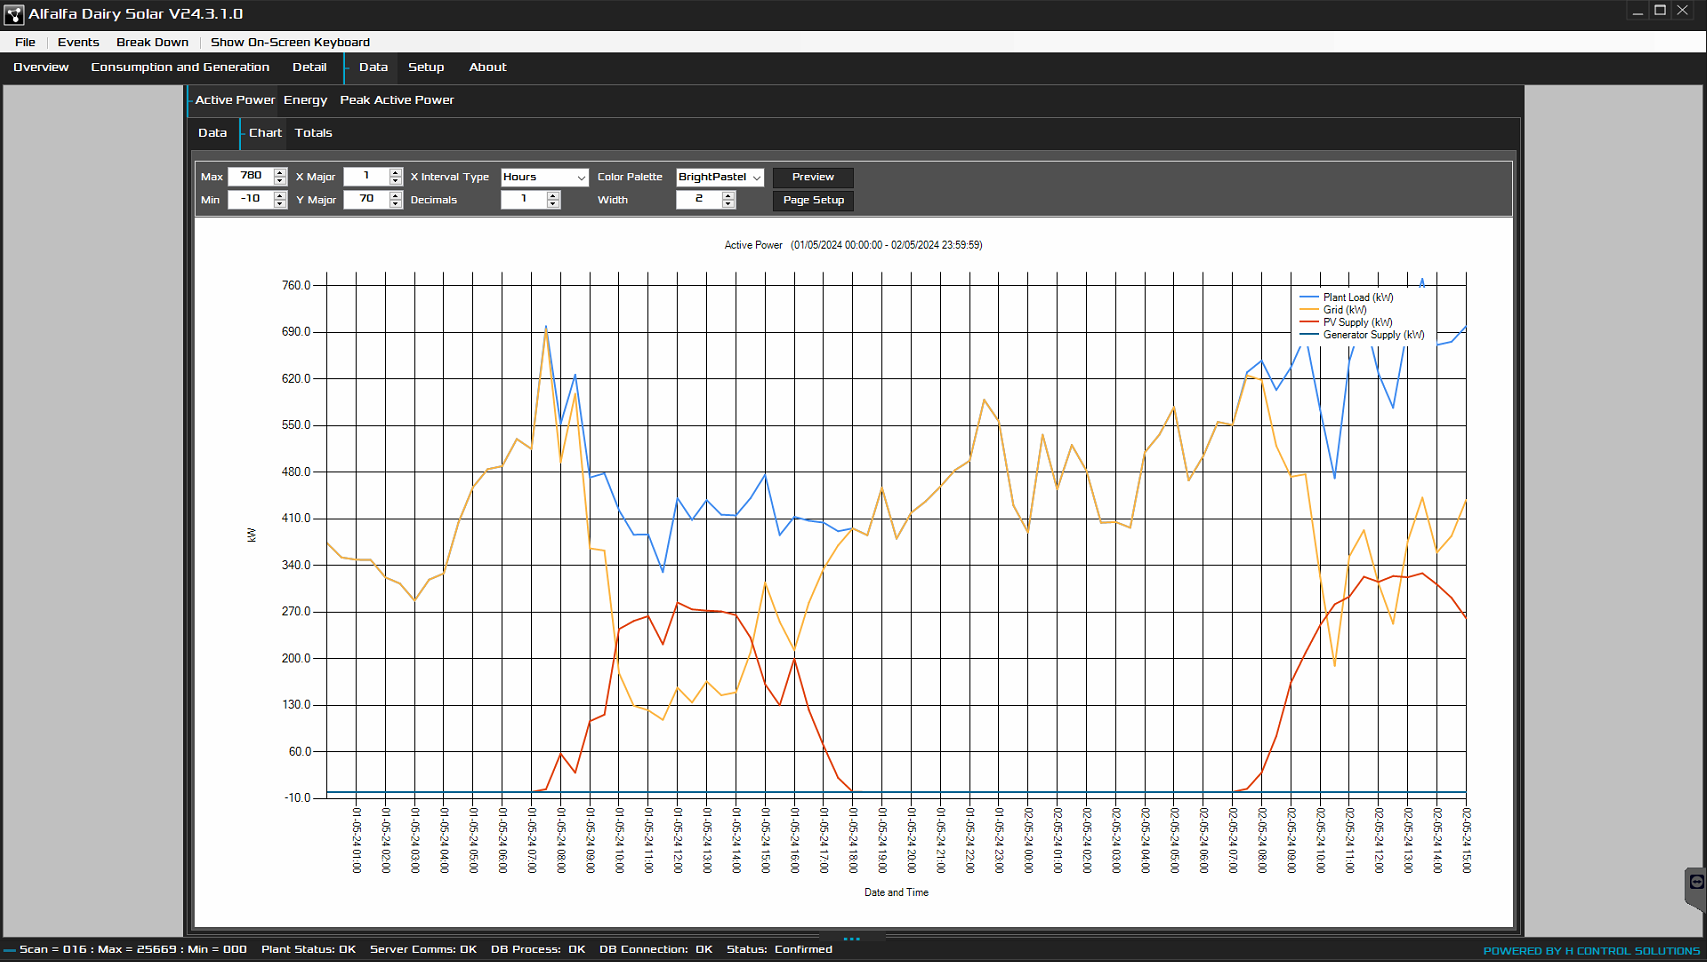Decrease Y Major with down arrow
Viewport: 1707px width, 962px height.
(x=396, y=204)
